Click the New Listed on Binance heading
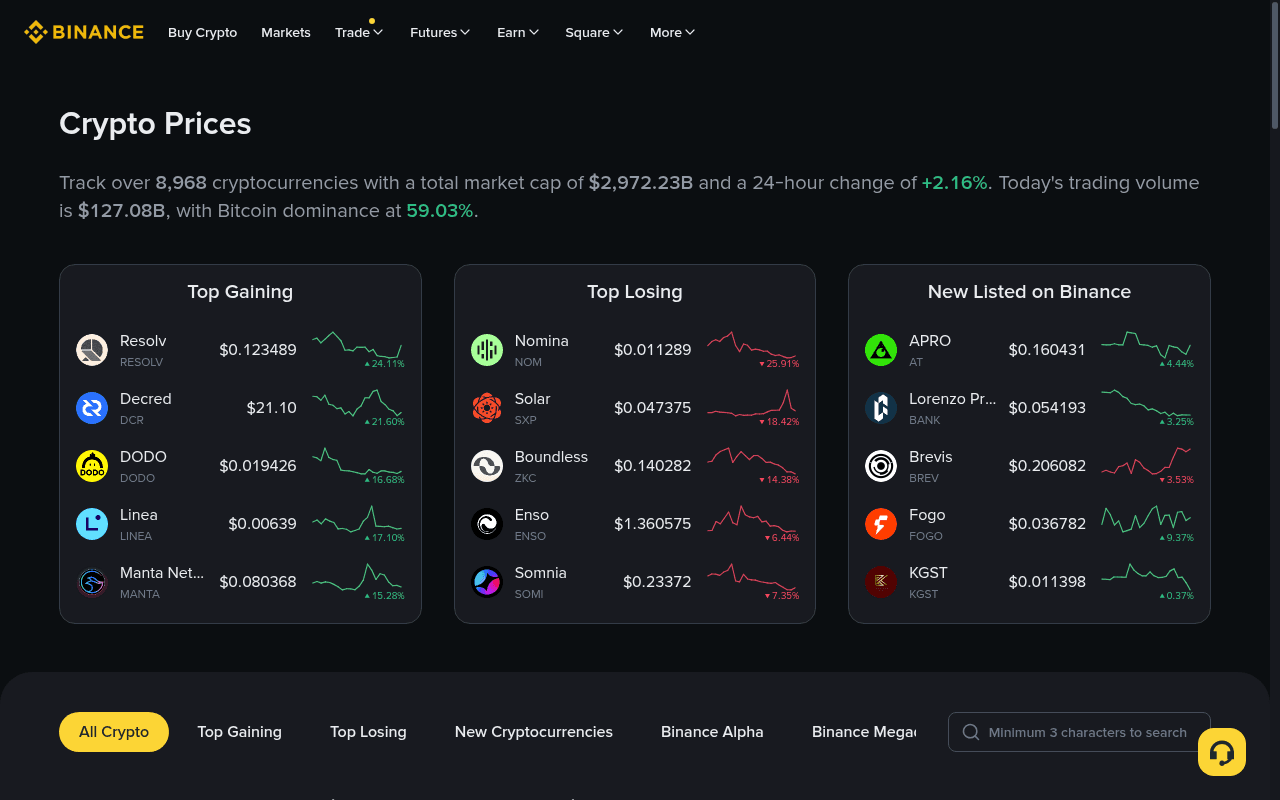This screenshot has width=1280, height=800. point(1029,292)
